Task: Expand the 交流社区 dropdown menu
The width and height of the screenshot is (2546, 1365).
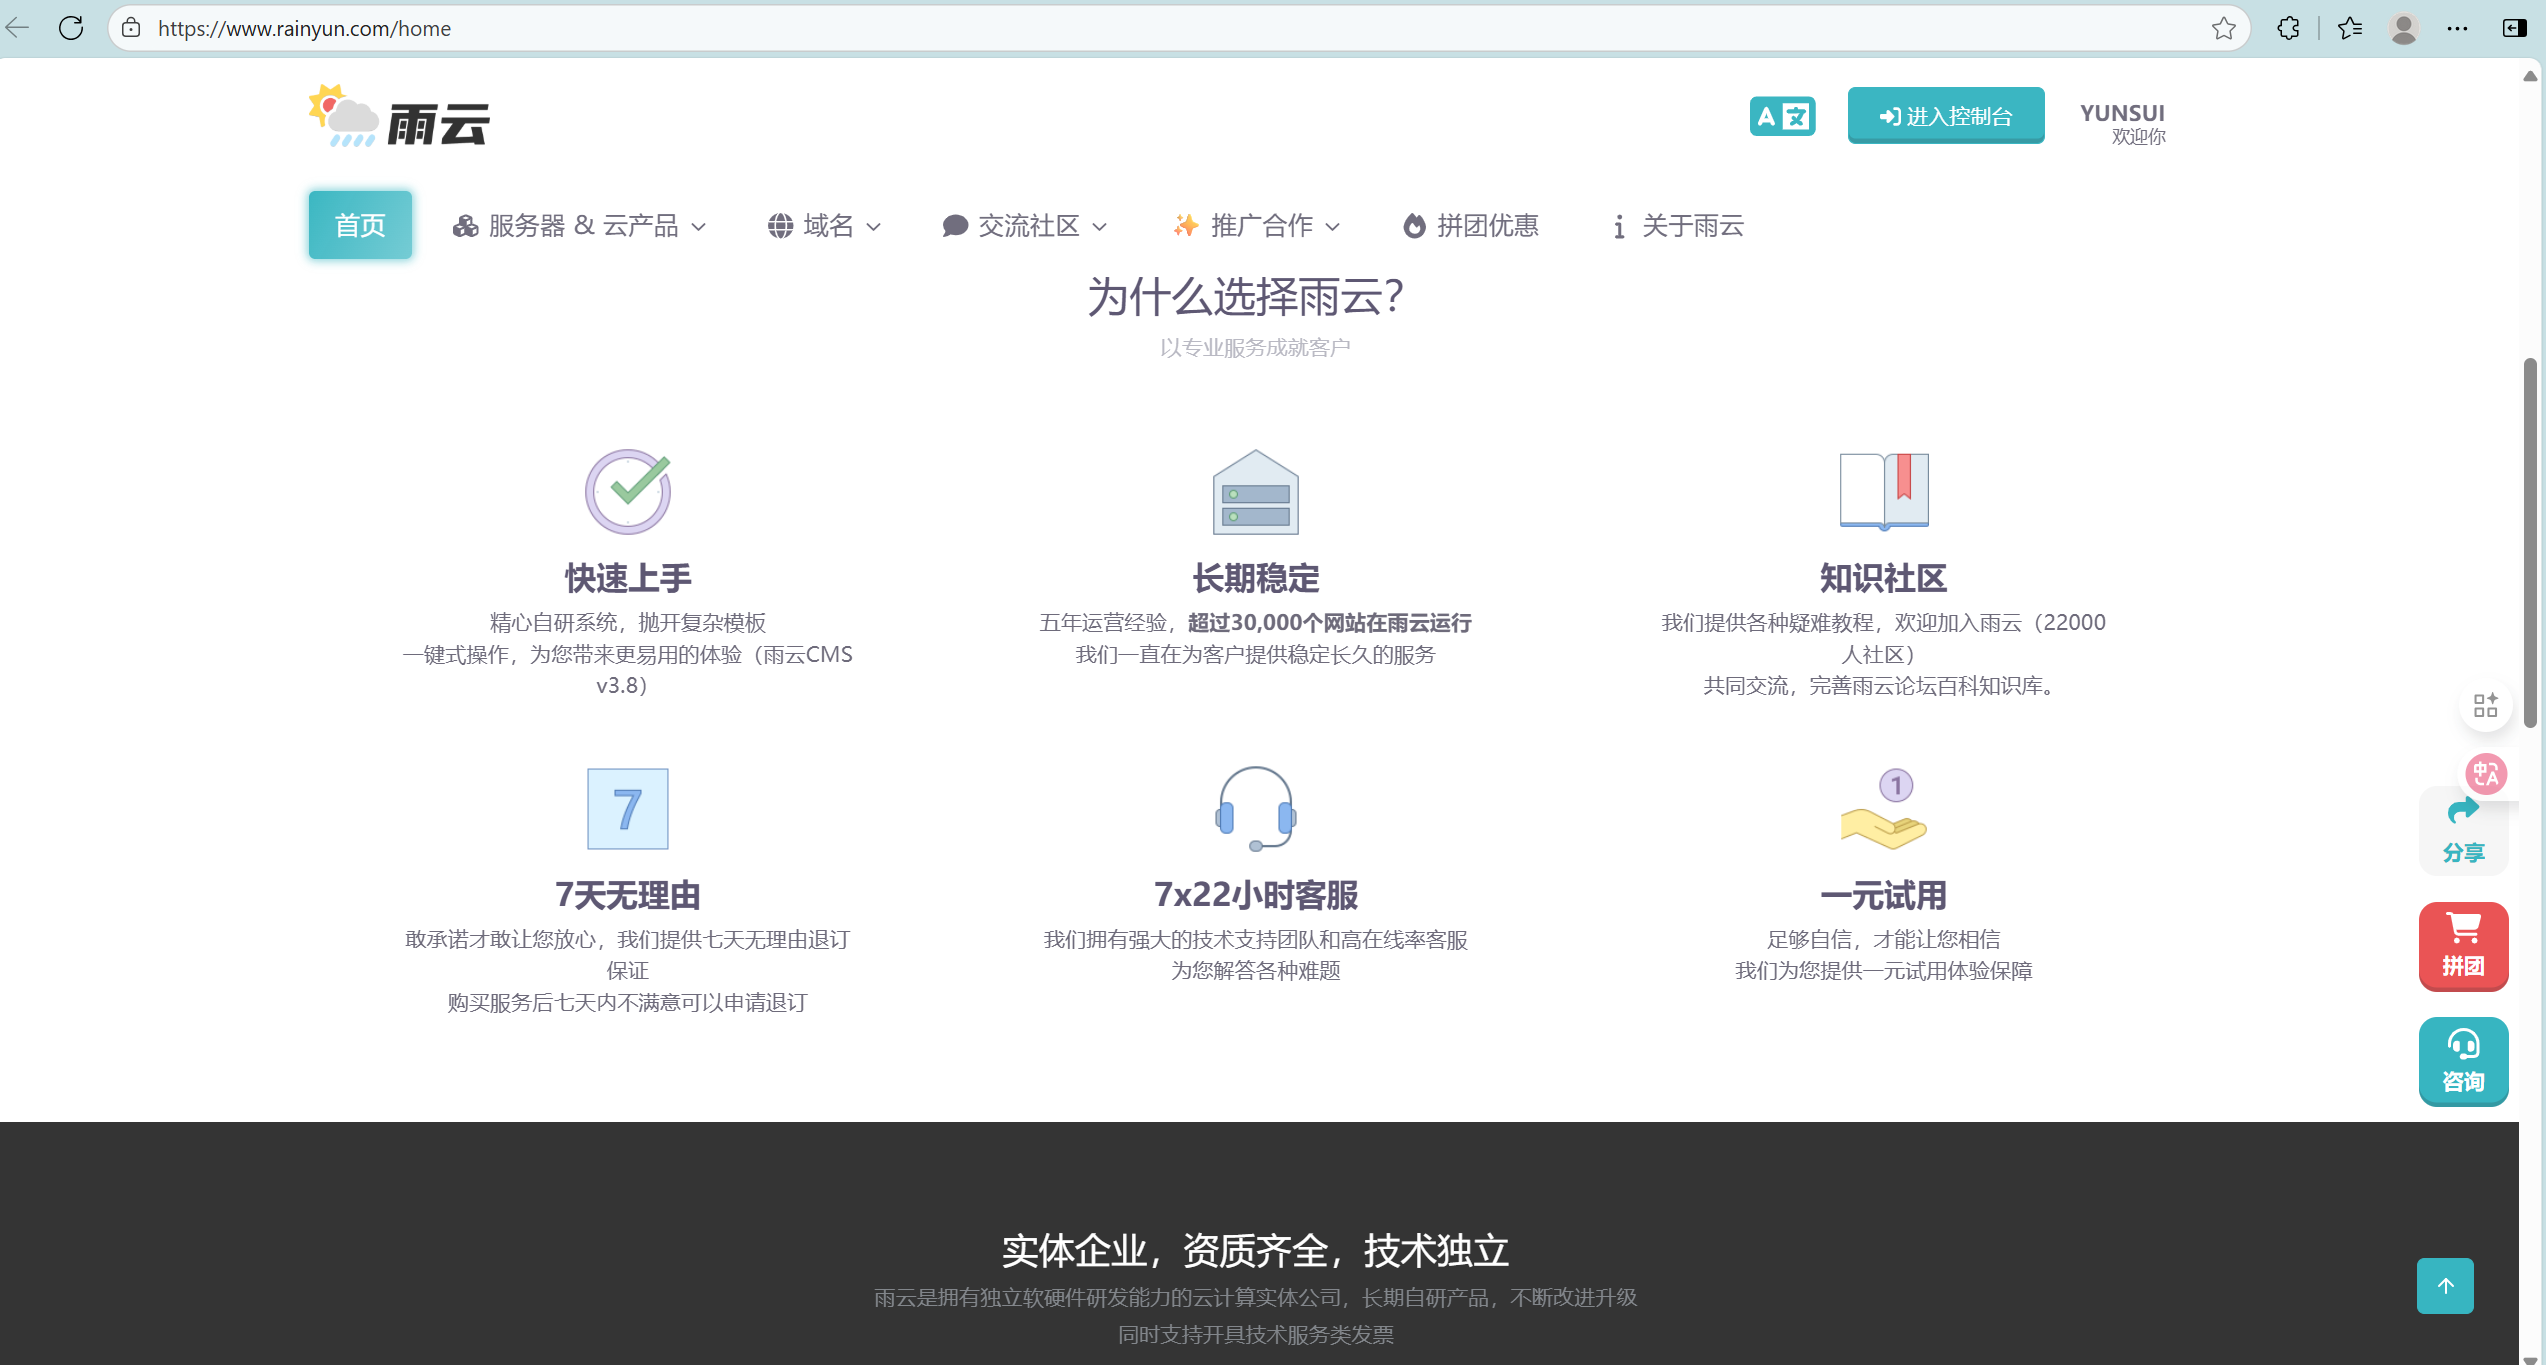Action: pos(1025,226)
